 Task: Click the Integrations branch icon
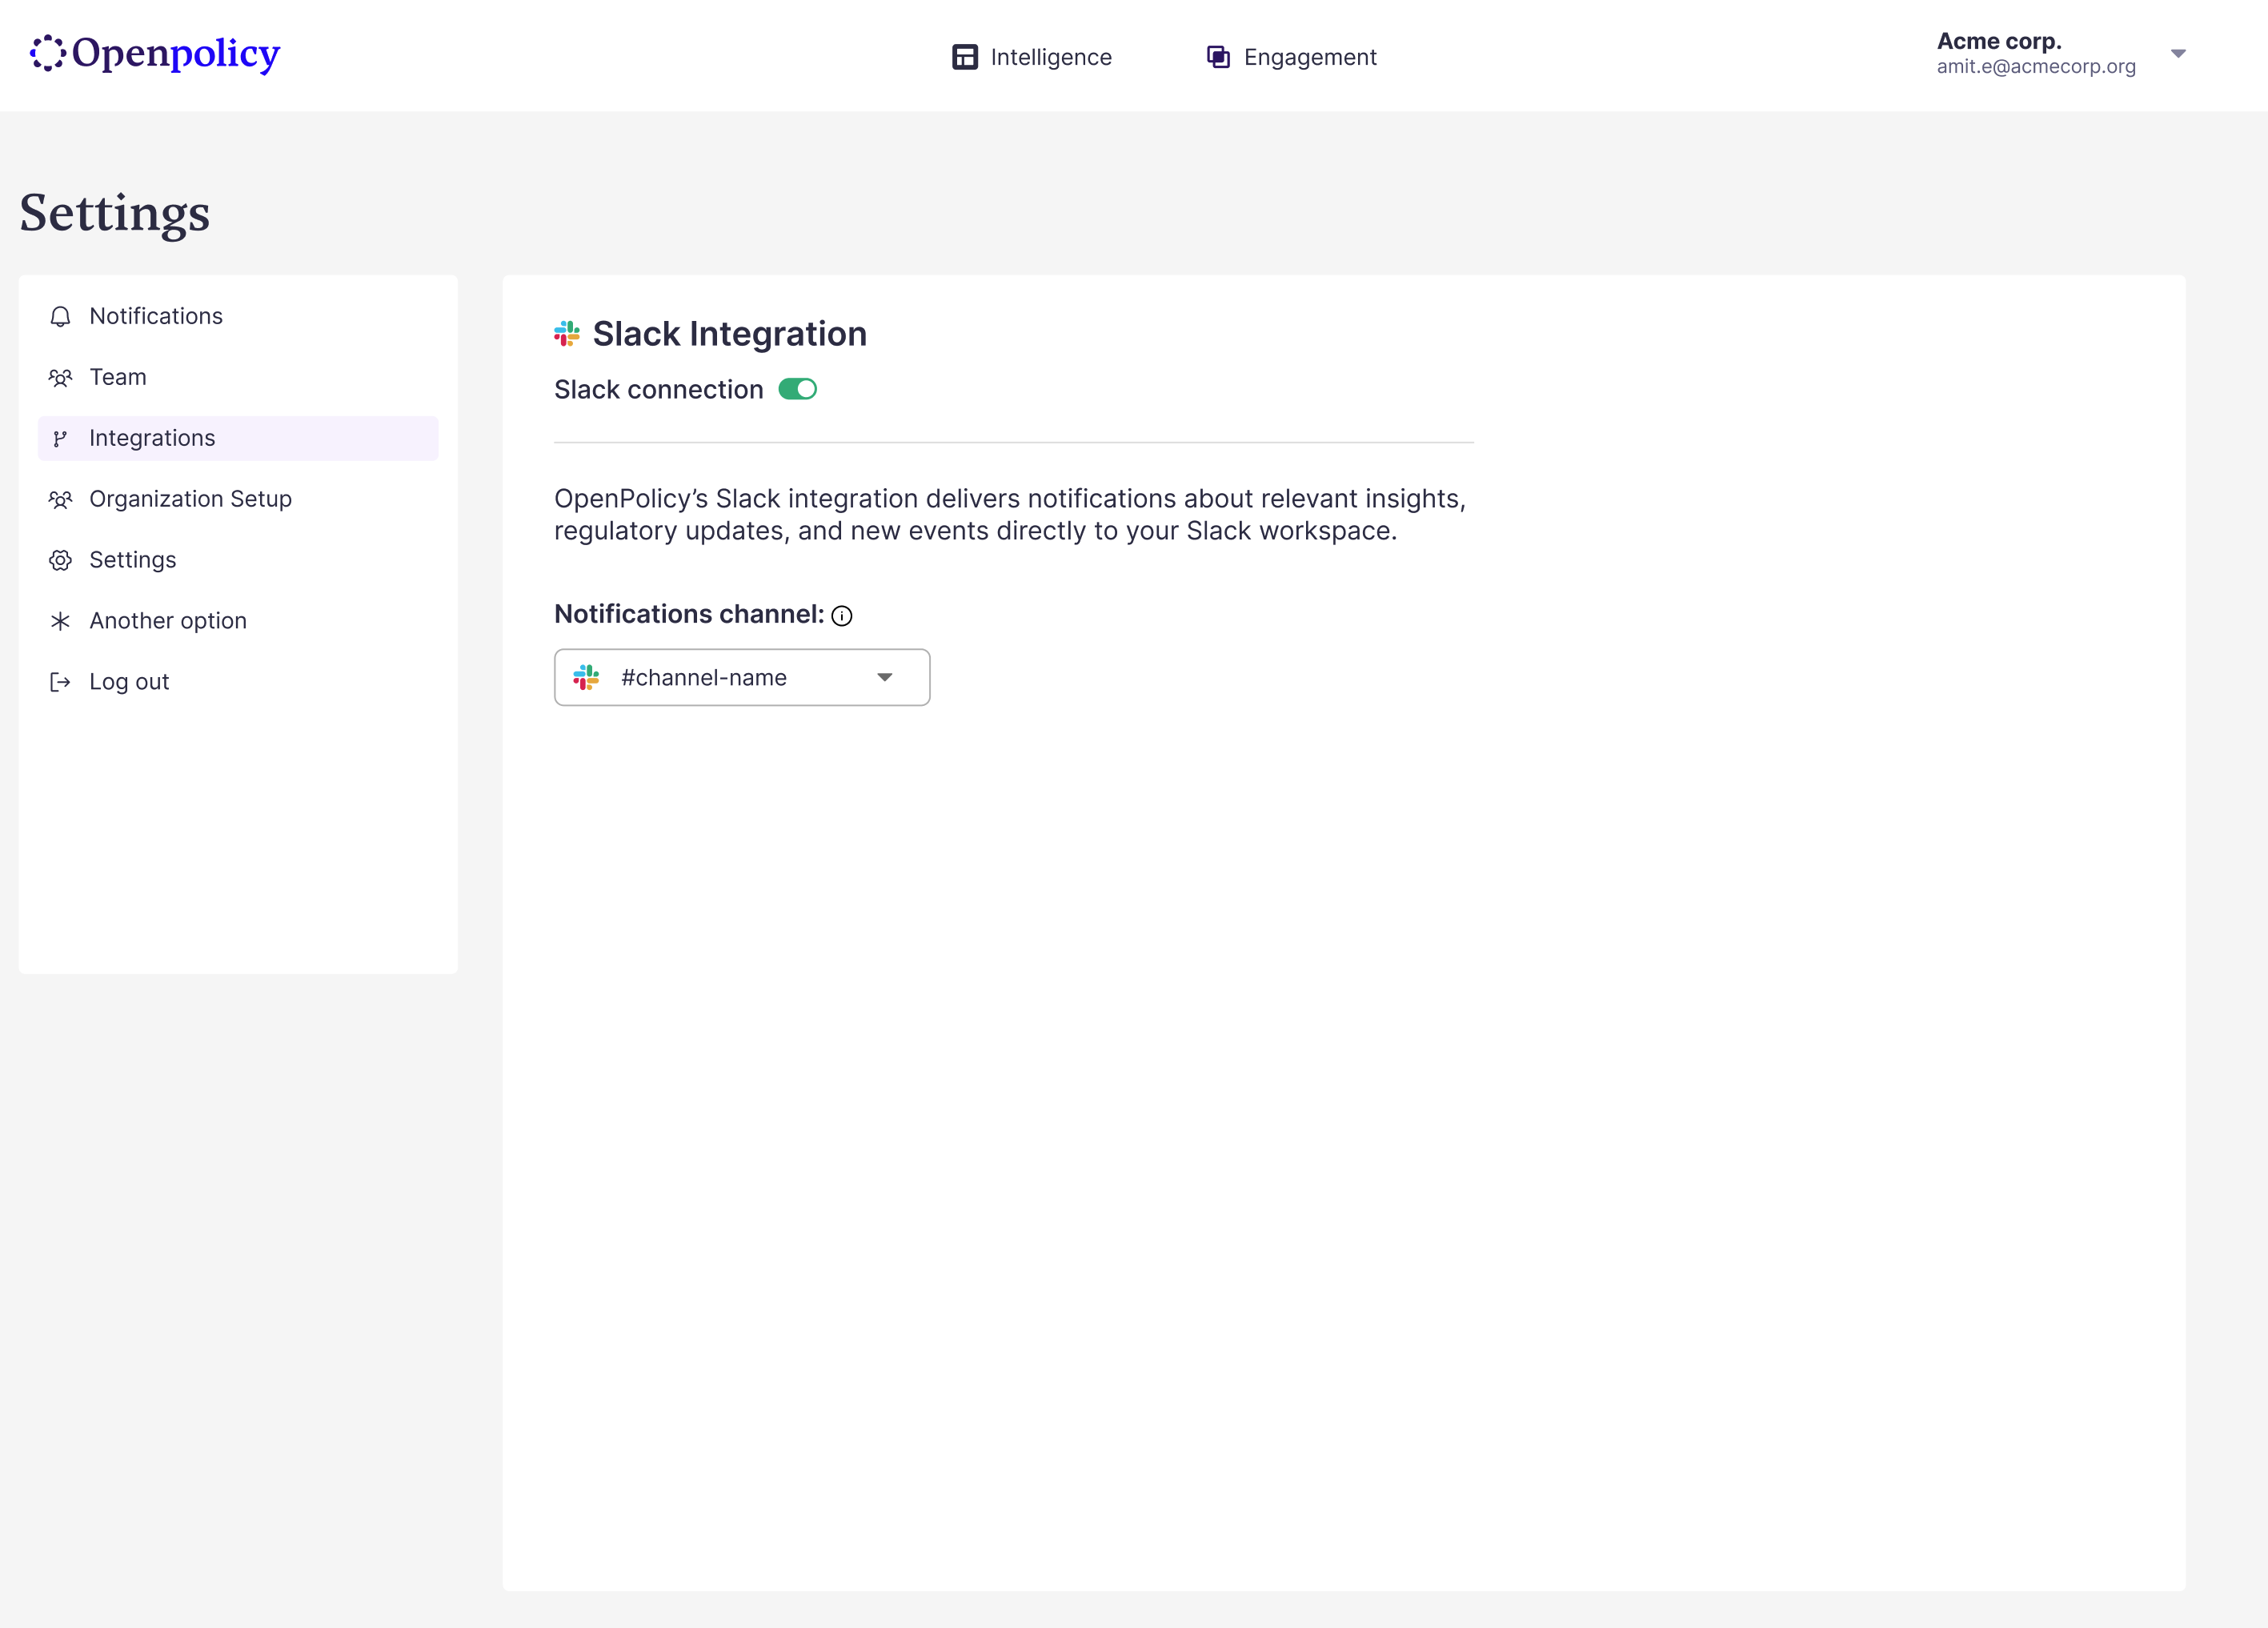coord(60,439)
